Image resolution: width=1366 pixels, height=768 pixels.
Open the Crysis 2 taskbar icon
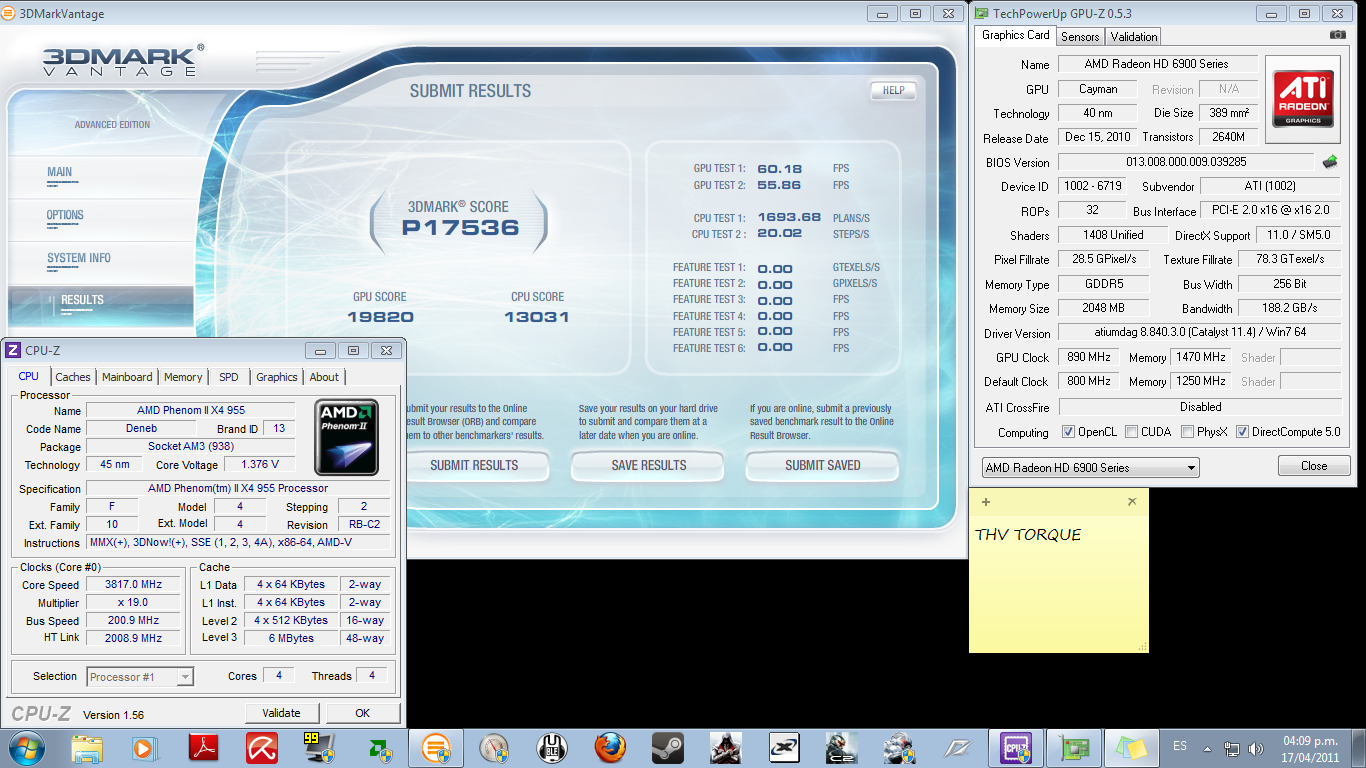841,748
